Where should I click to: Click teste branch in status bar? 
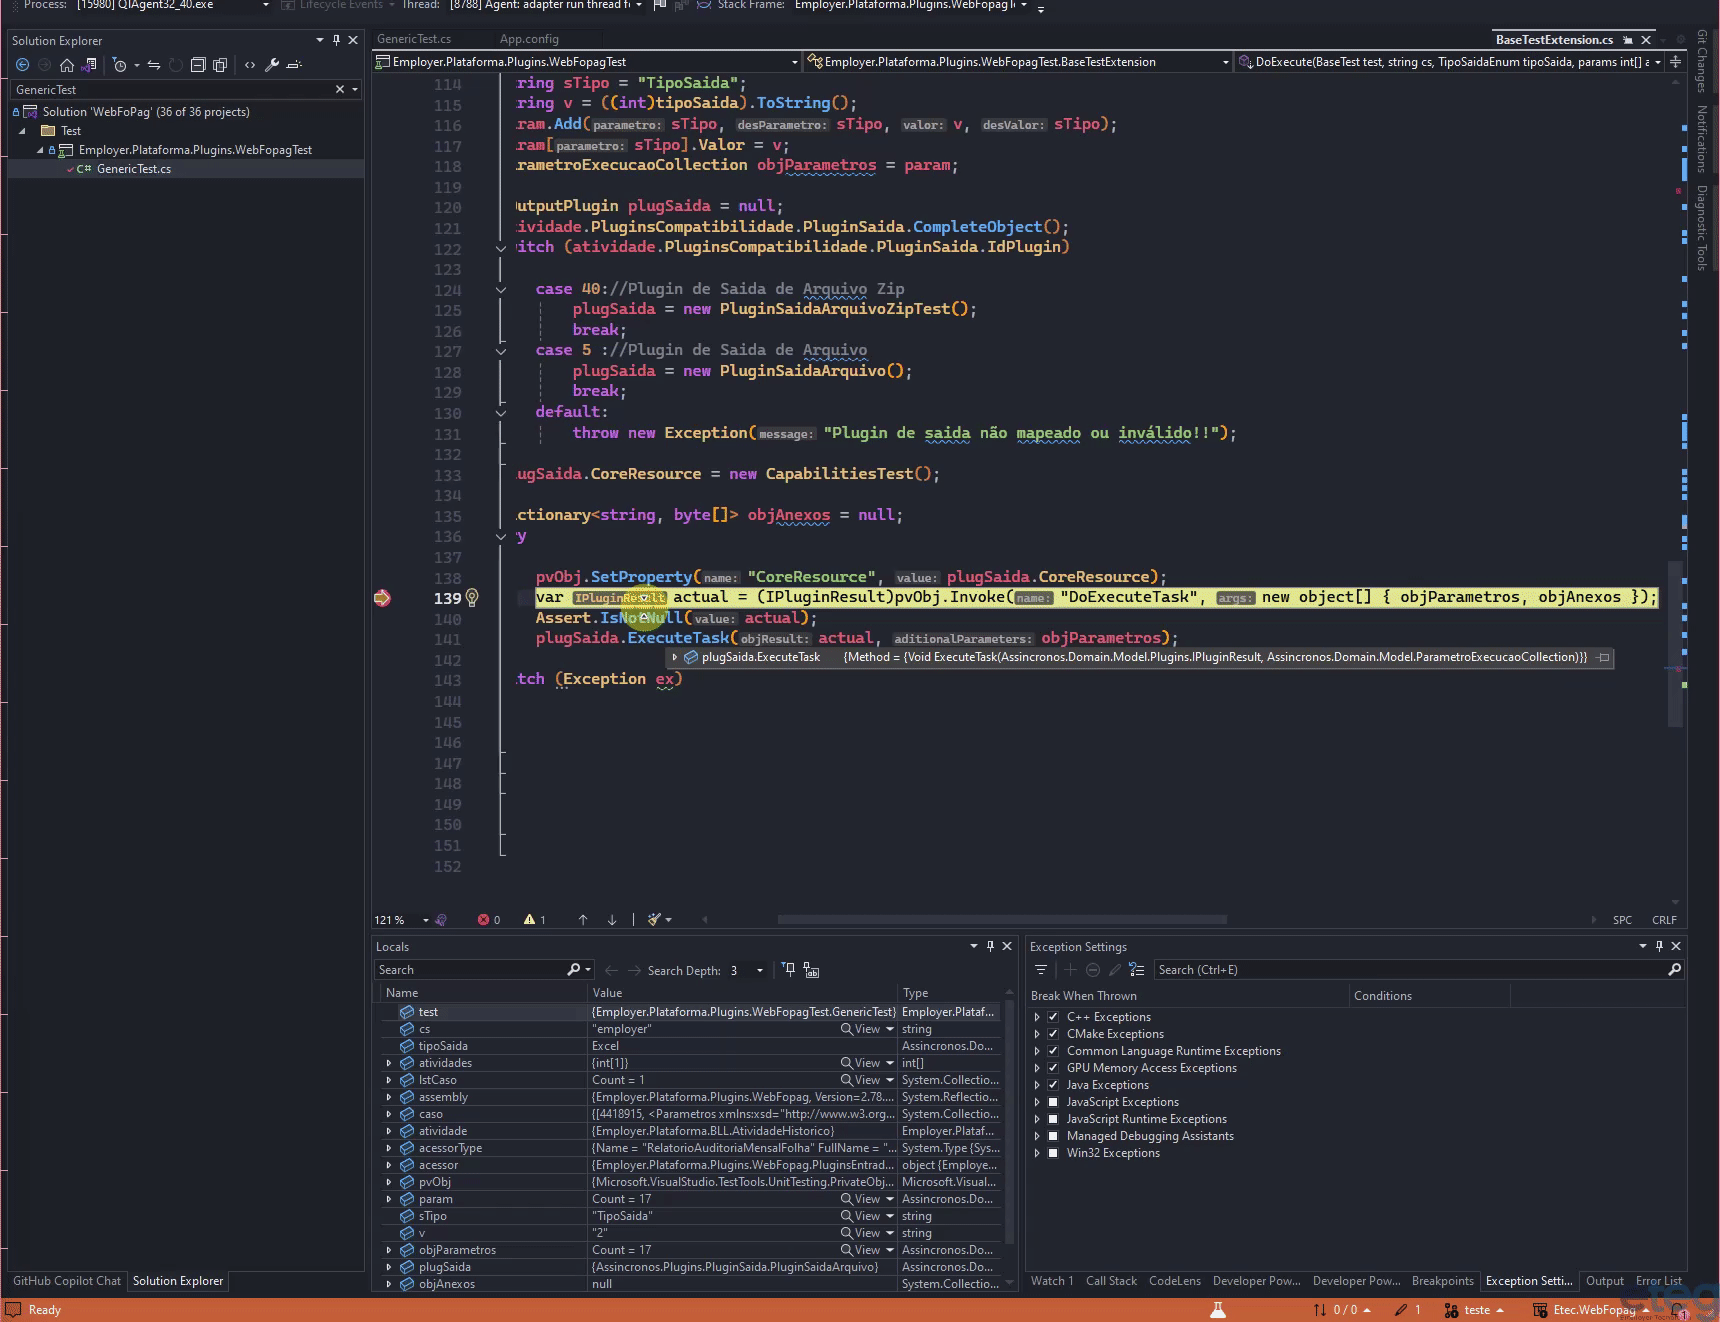pyautogui.click(x=1475, y=1310)
